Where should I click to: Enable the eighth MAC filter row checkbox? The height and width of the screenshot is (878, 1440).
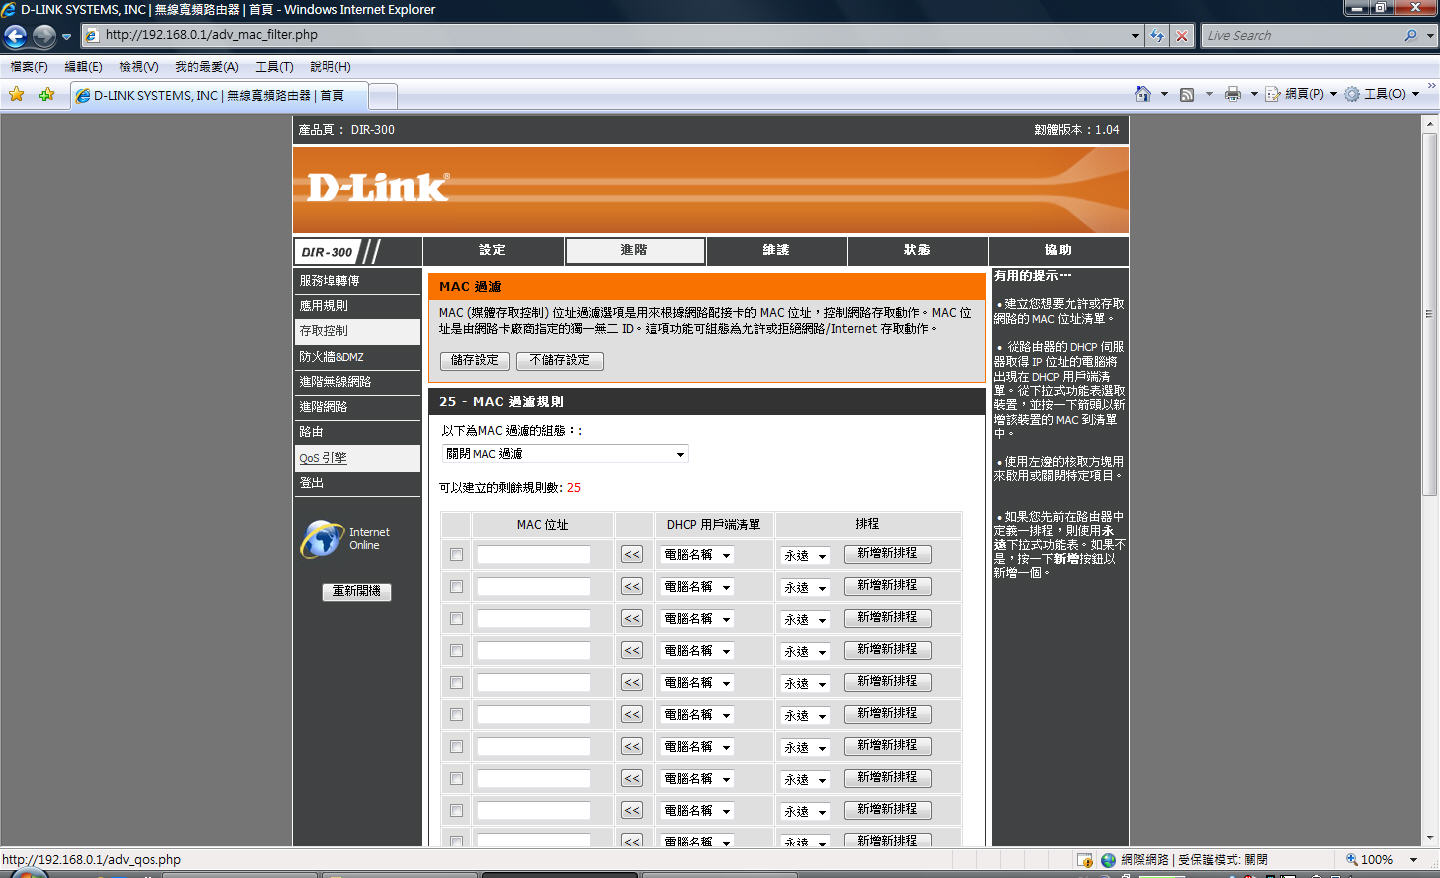coord(456,778)
